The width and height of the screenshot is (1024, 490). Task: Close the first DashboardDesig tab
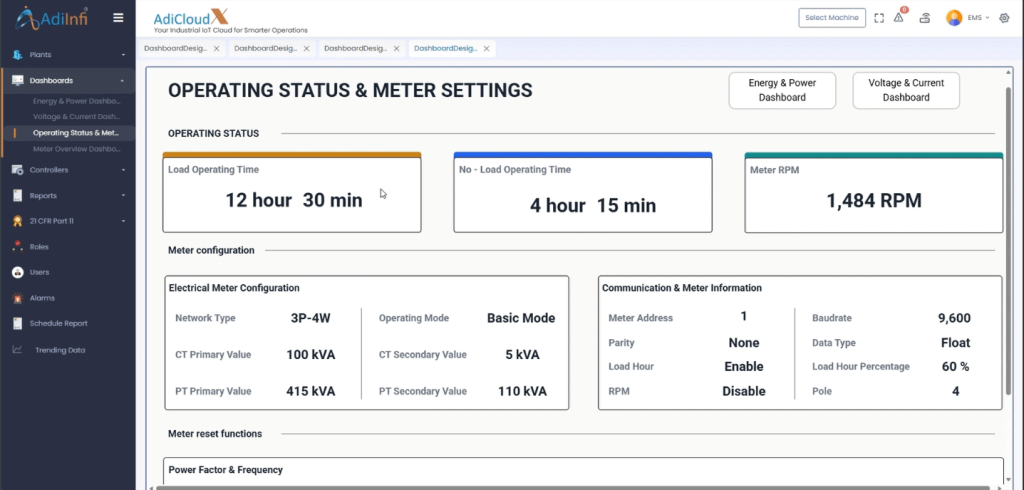pyautogui.click(x=216, y=48)
